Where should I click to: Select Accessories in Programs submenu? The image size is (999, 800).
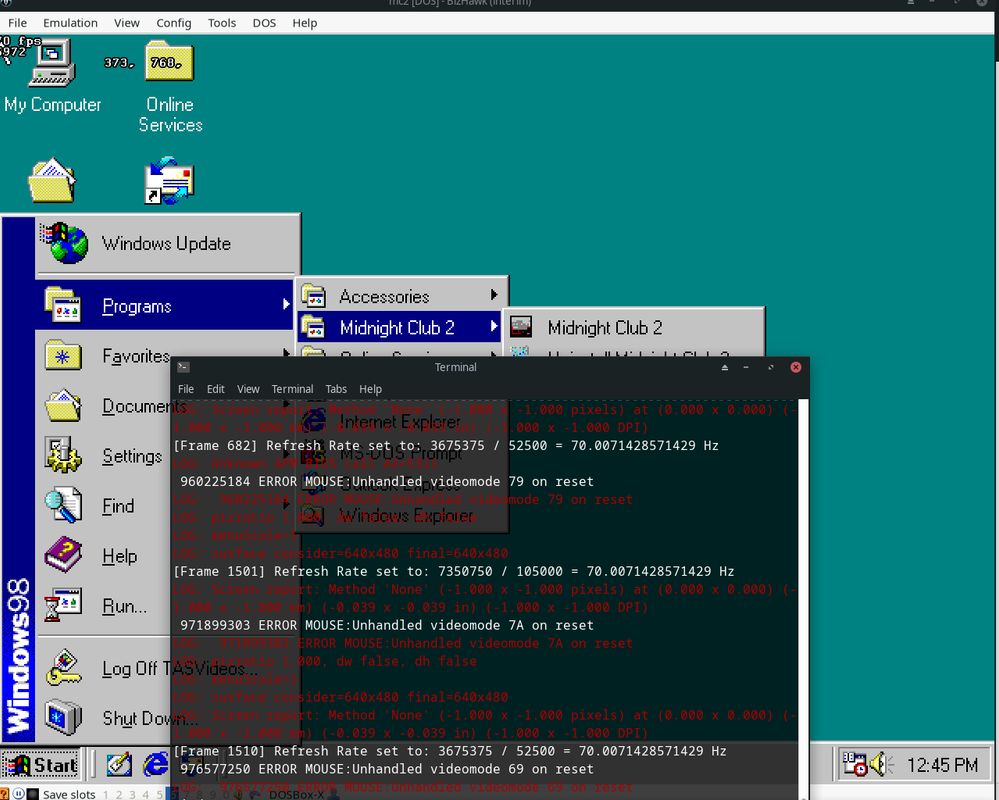click(402, 296)
